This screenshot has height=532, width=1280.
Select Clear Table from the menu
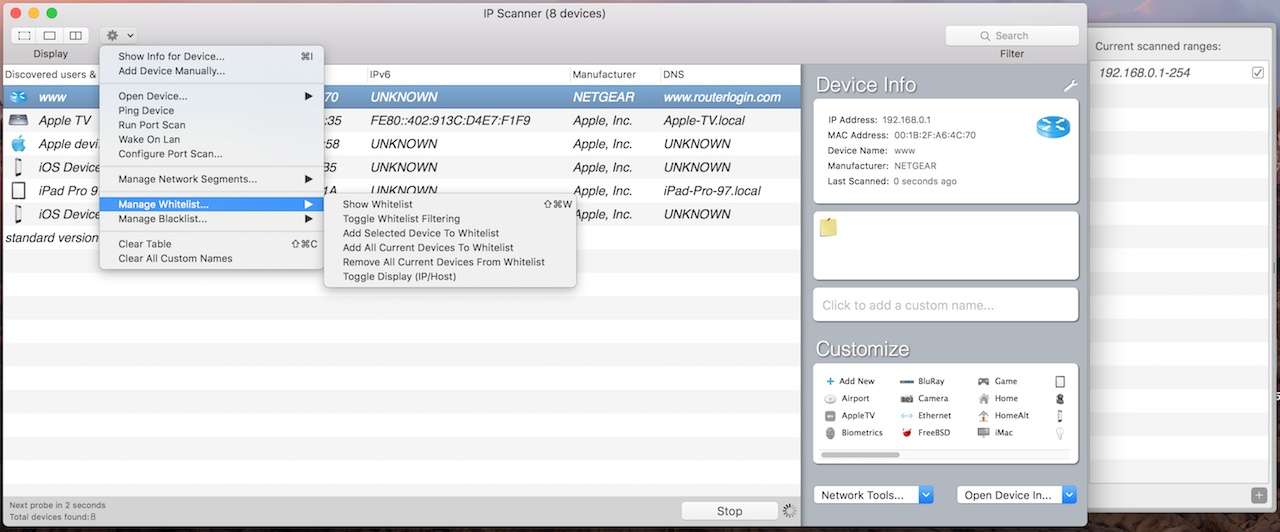[x=211, y=243]
